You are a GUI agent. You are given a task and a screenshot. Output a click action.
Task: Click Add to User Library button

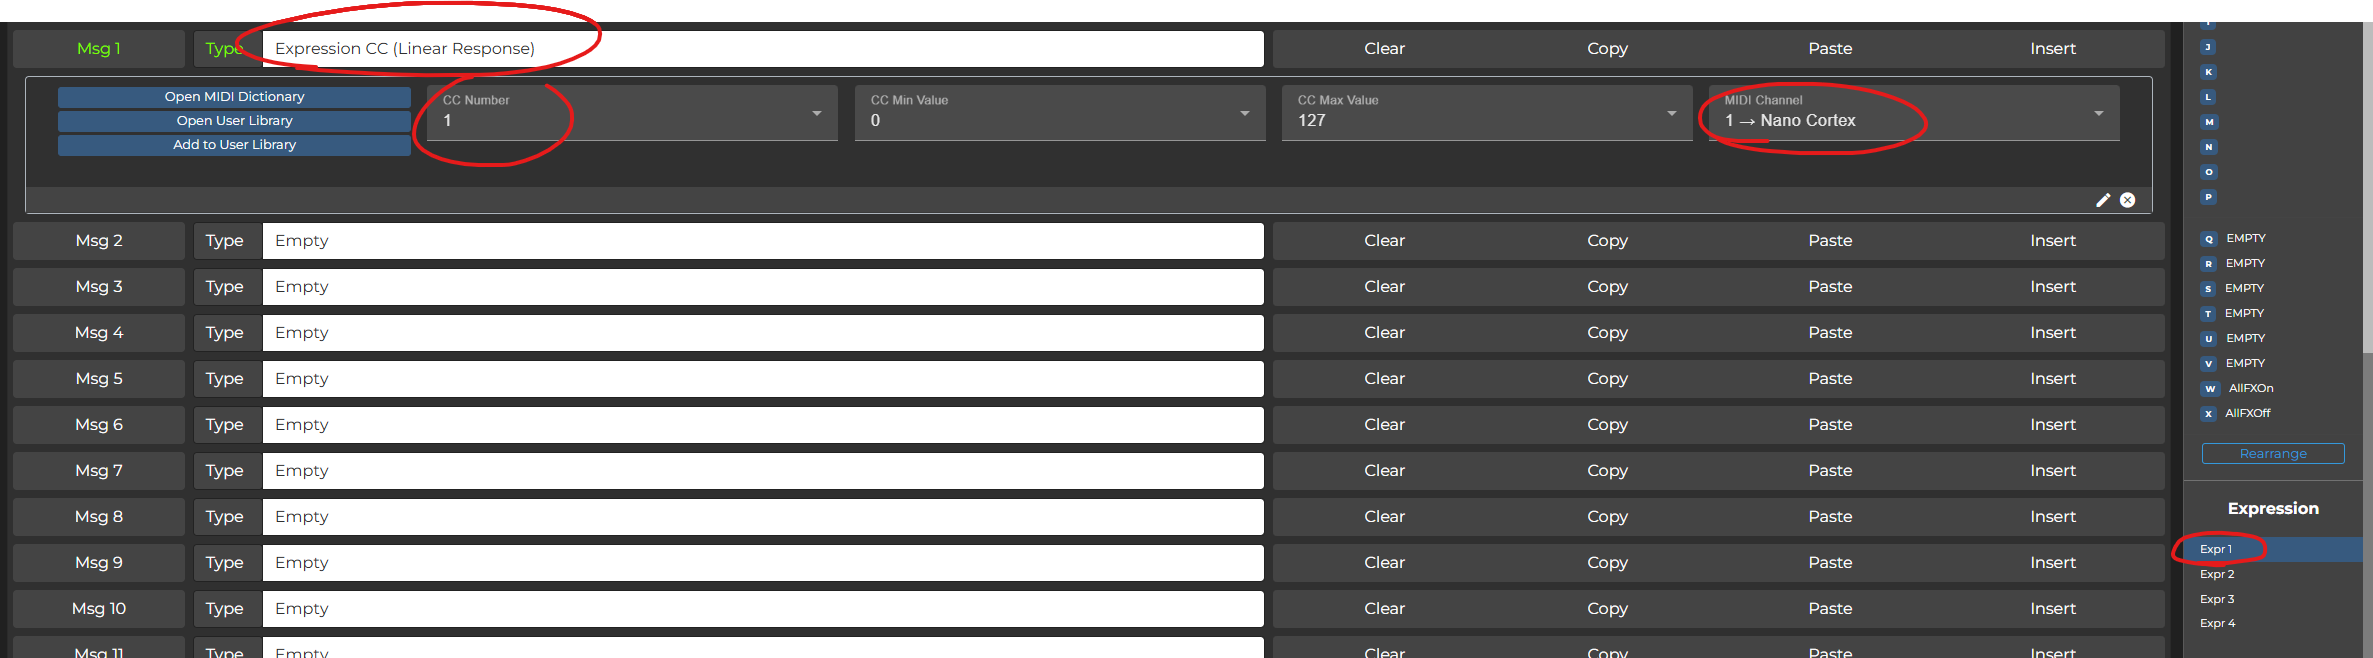tap(234, 145)
